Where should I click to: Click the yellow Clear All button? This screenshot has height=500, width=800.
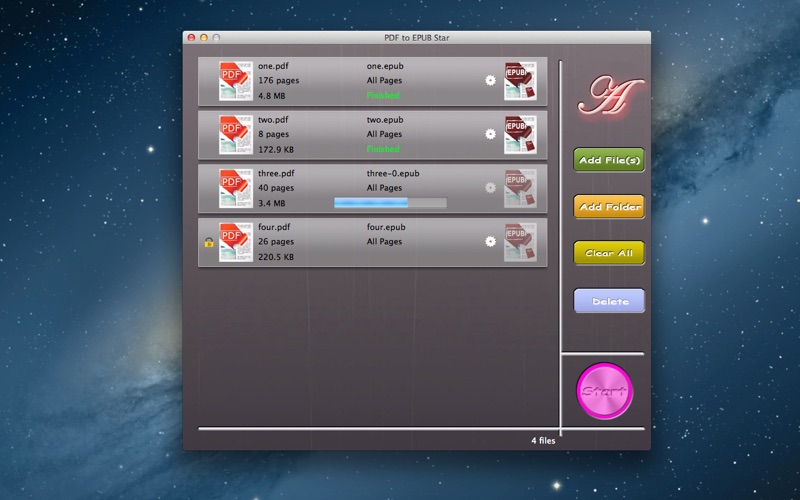point(609,253)
